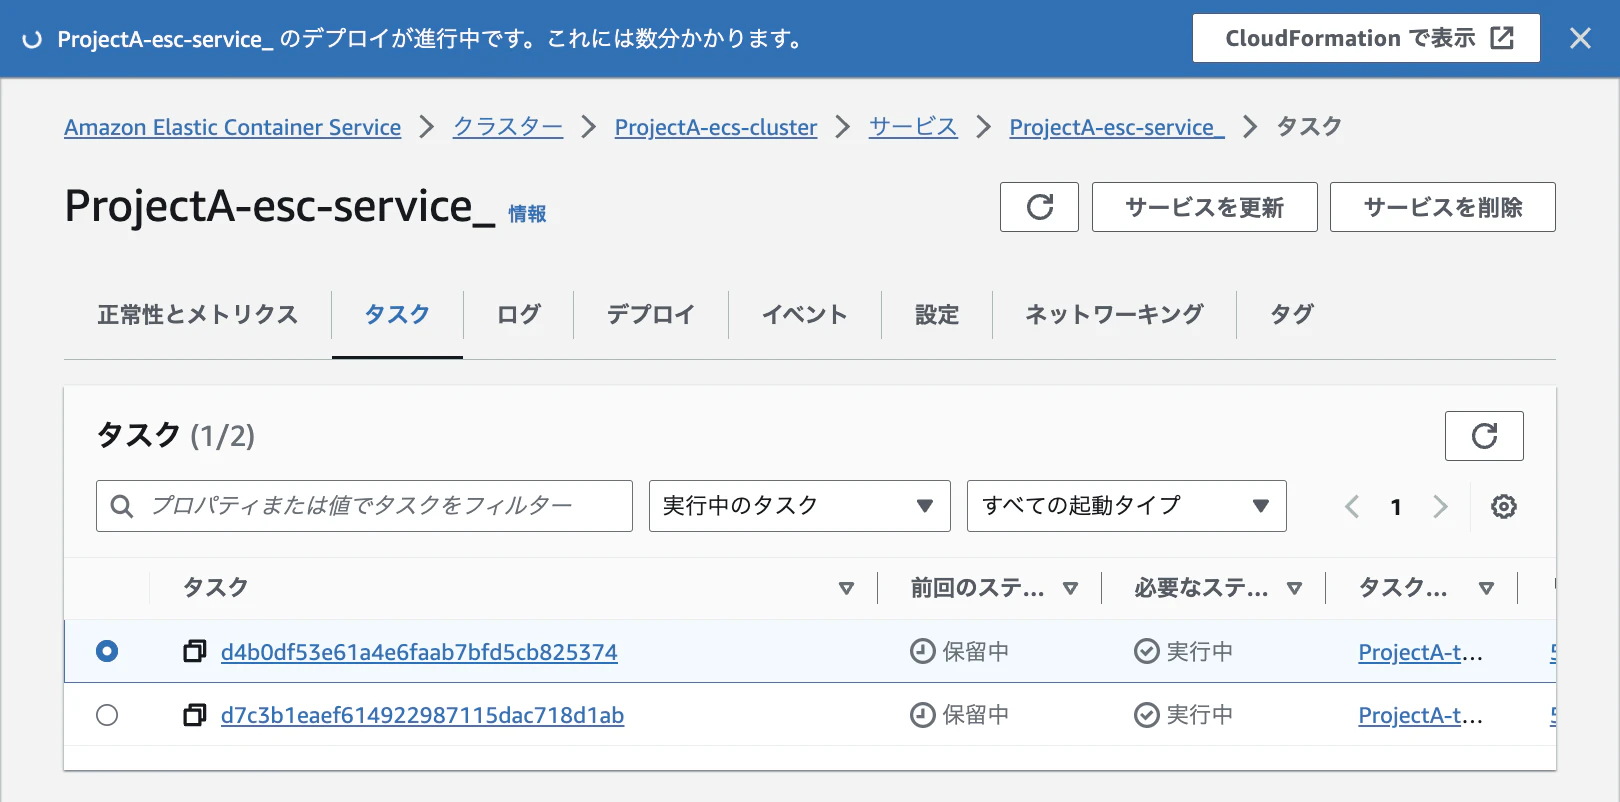Switch to the タスク tab
The image size is (1620, 802).
pos(397,315)
